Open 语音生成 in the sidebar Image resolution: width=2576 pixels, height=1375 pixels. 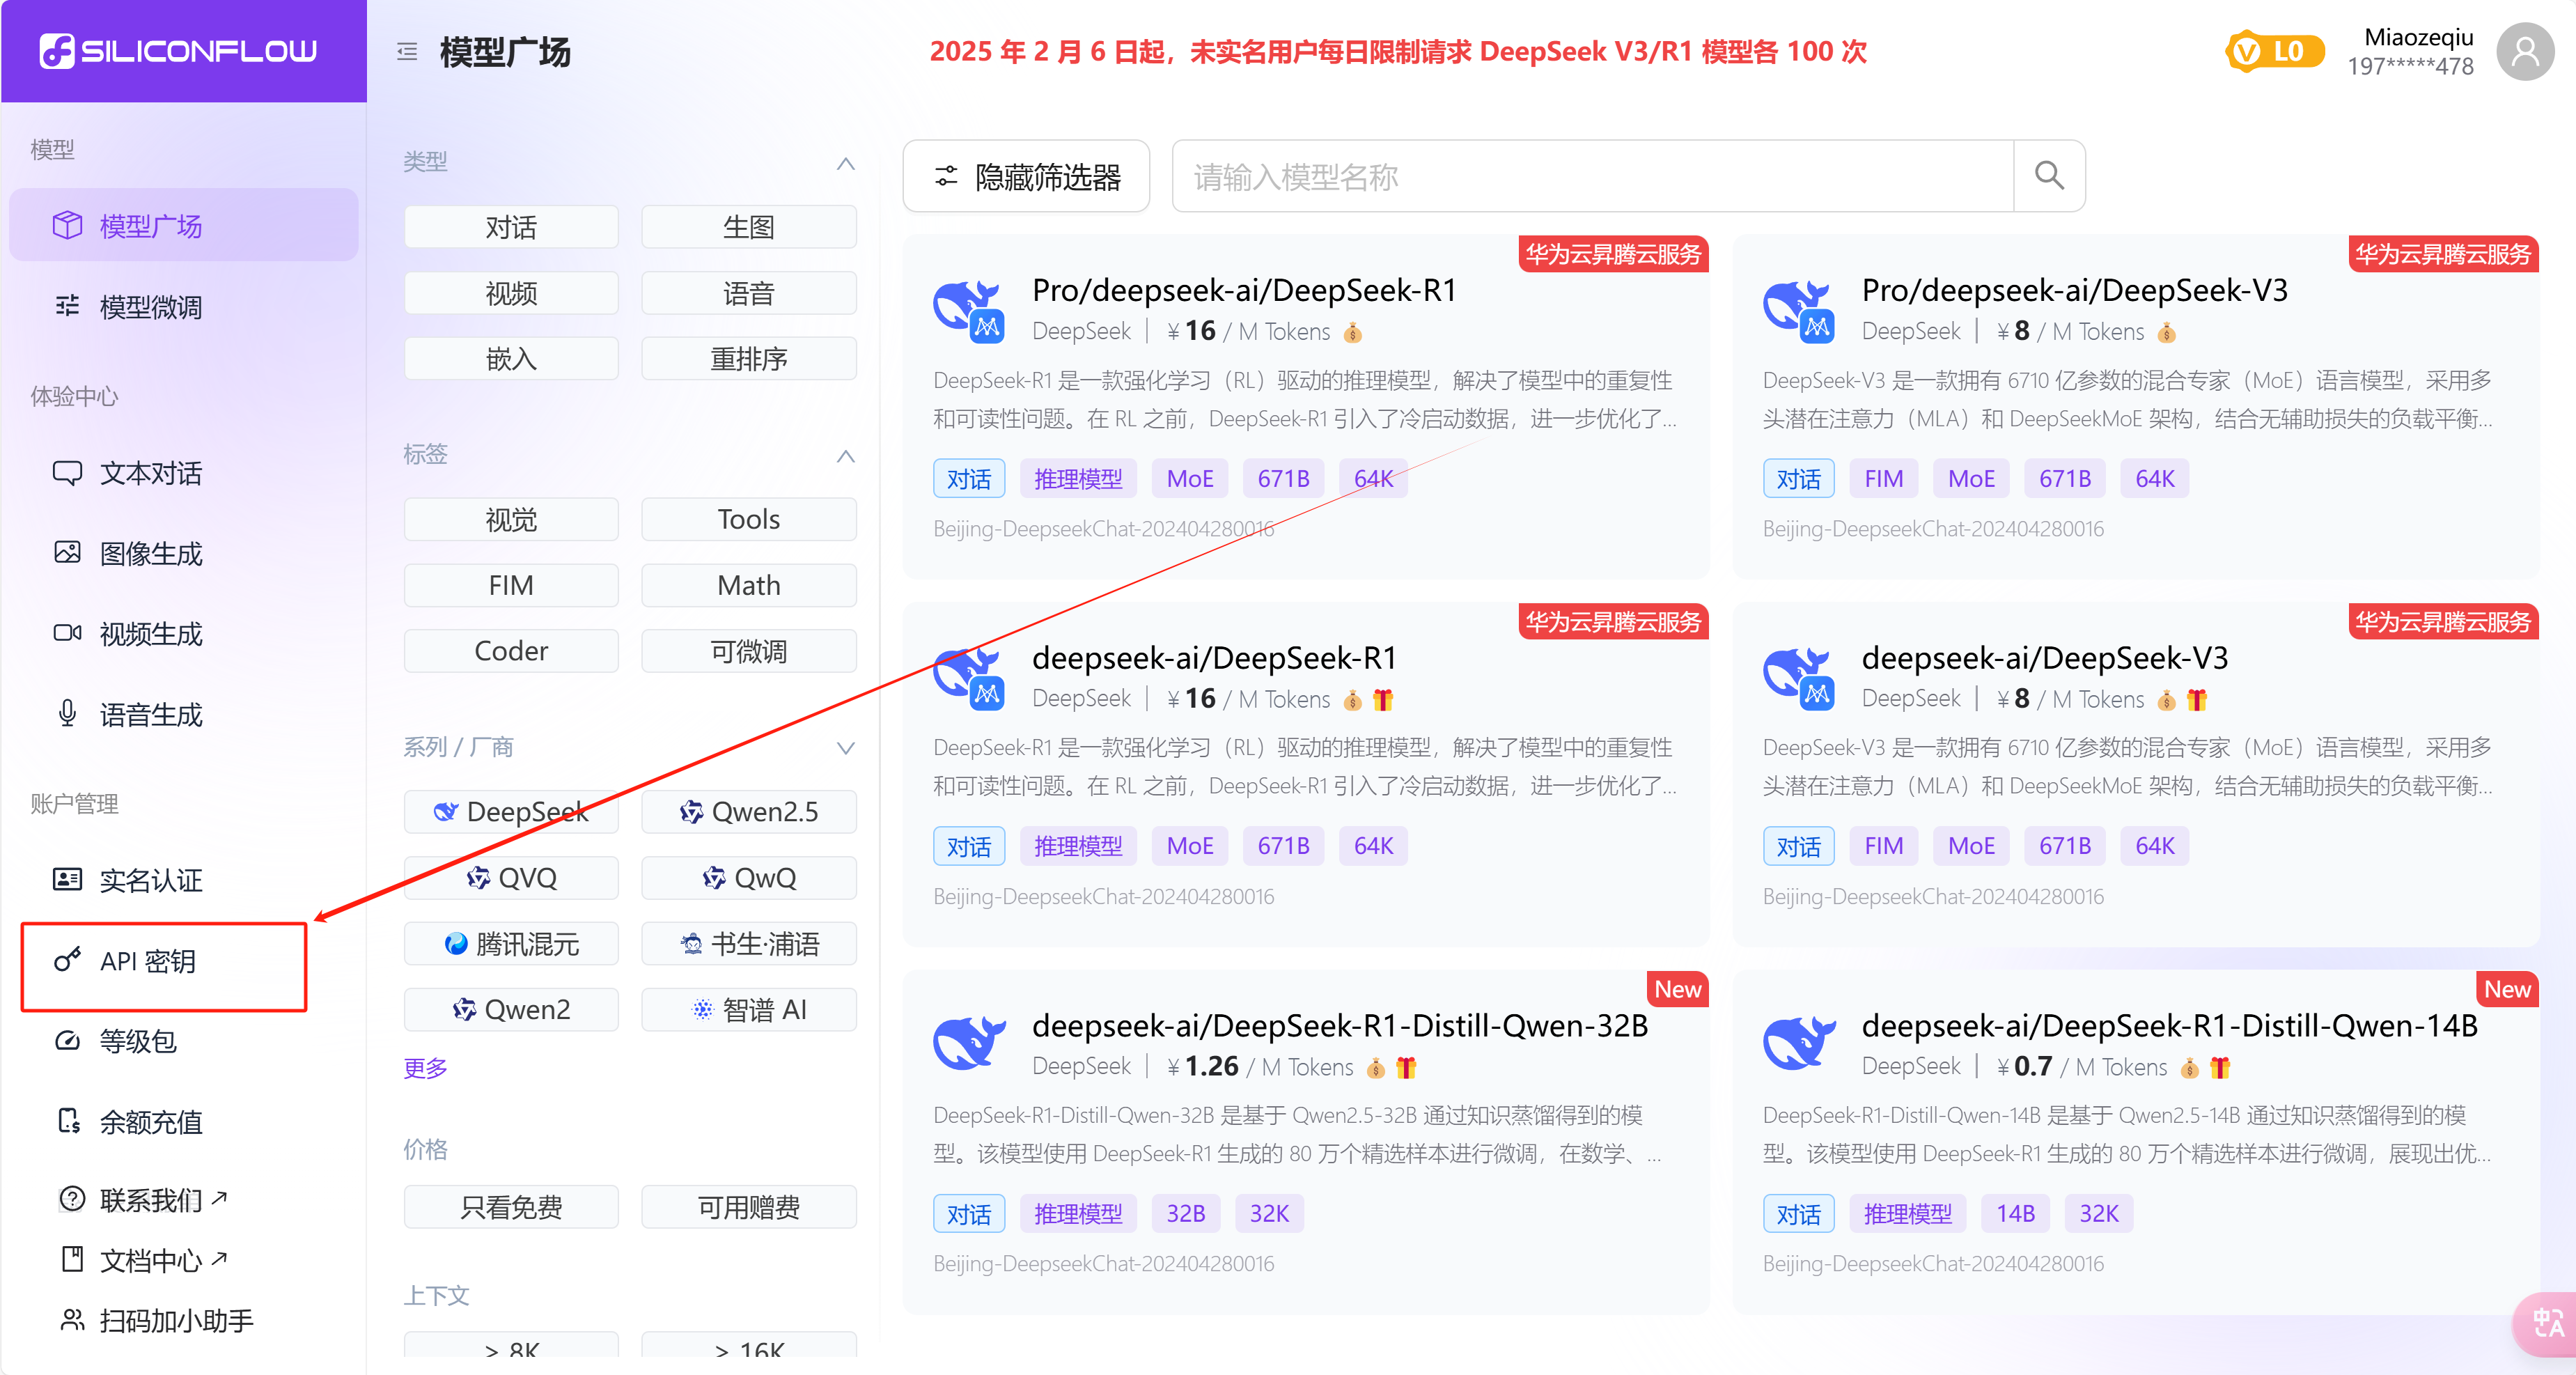[x=150, y=714]
